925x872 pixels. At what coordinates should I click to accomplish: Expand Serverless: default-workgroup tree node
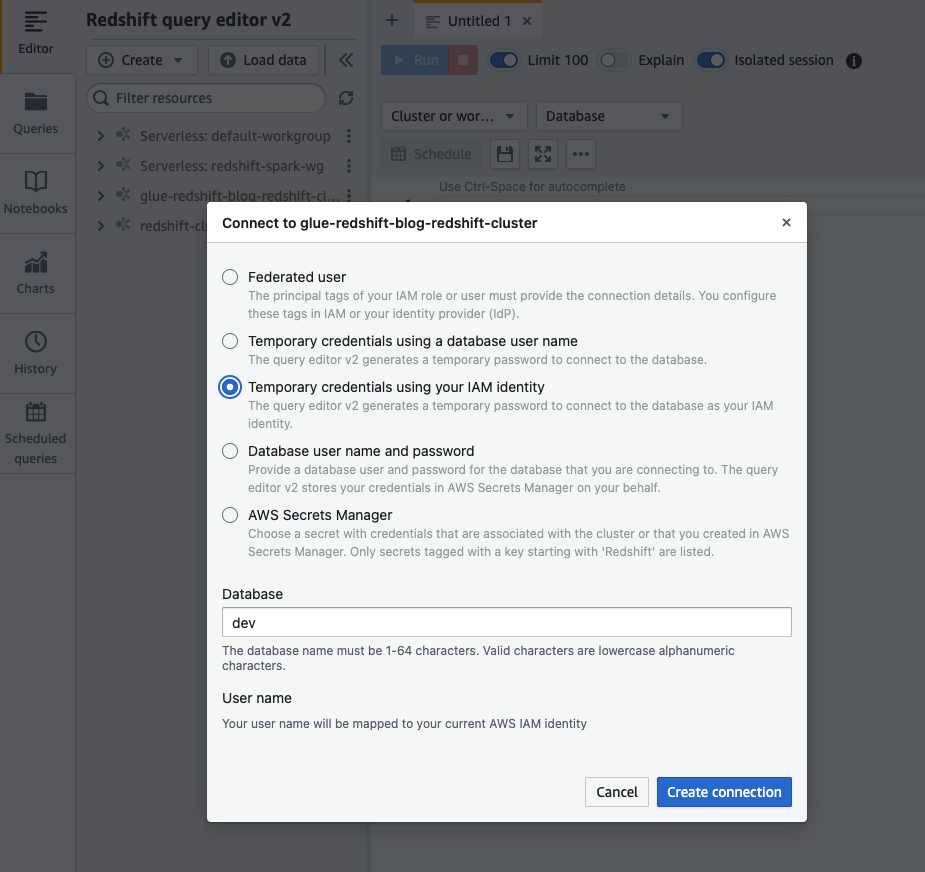(101, 136)
